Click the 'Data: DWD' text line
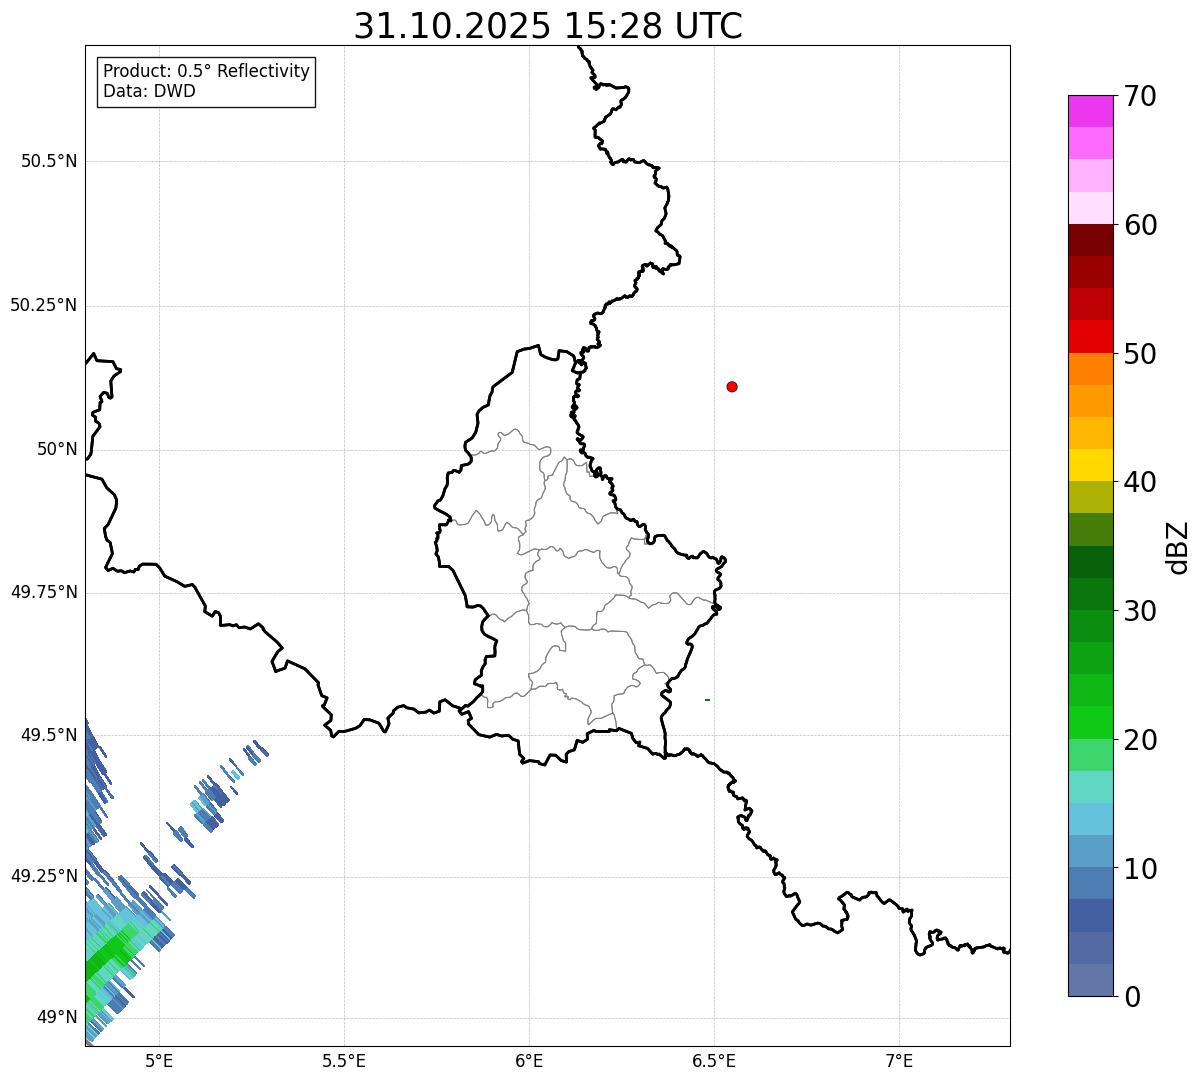This screenshot has height=1081, width=1202. (x=149, y=91)
